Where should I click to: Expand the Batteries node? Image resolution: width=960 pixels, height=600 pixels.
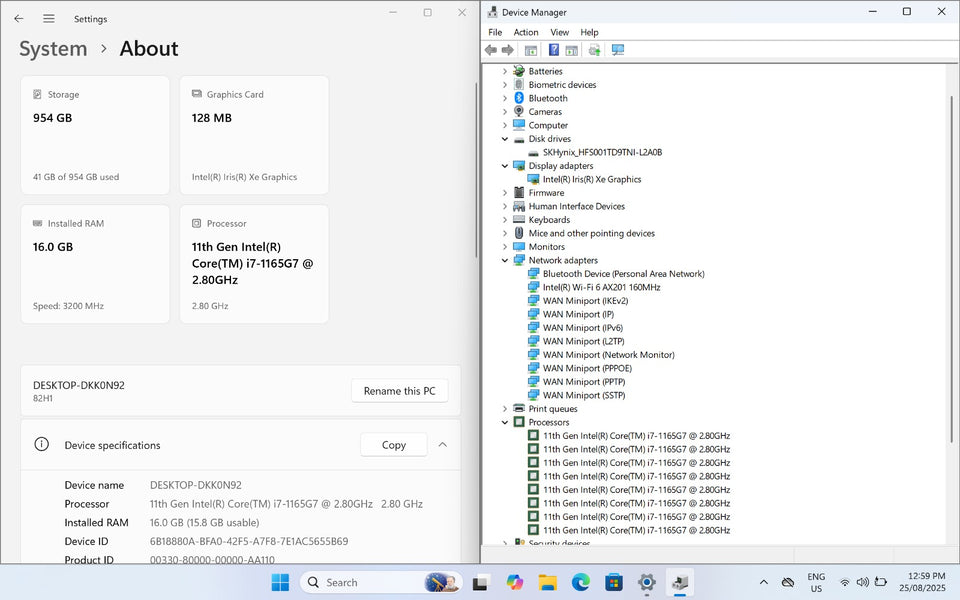click(504, 71)
